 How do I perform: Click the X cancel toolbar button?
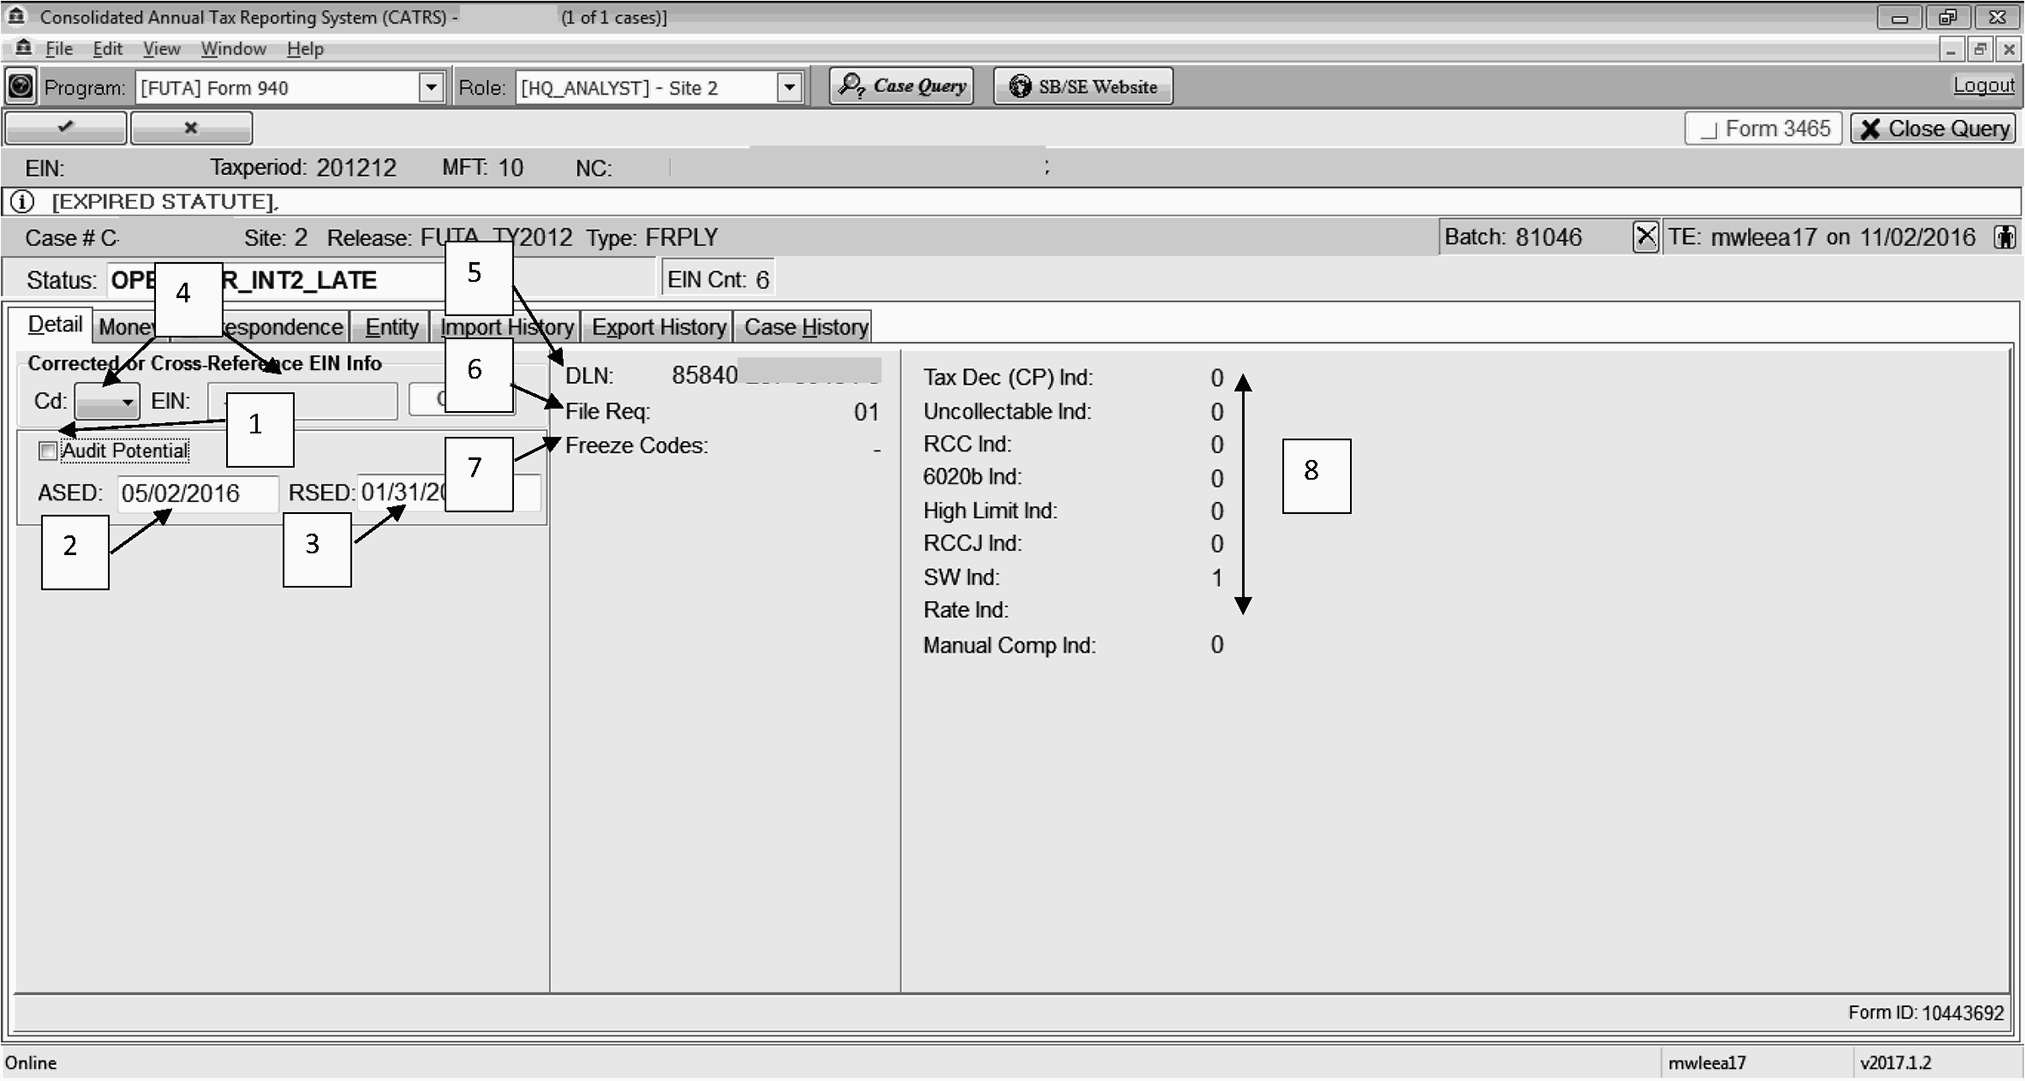click(x=191, y=128)
